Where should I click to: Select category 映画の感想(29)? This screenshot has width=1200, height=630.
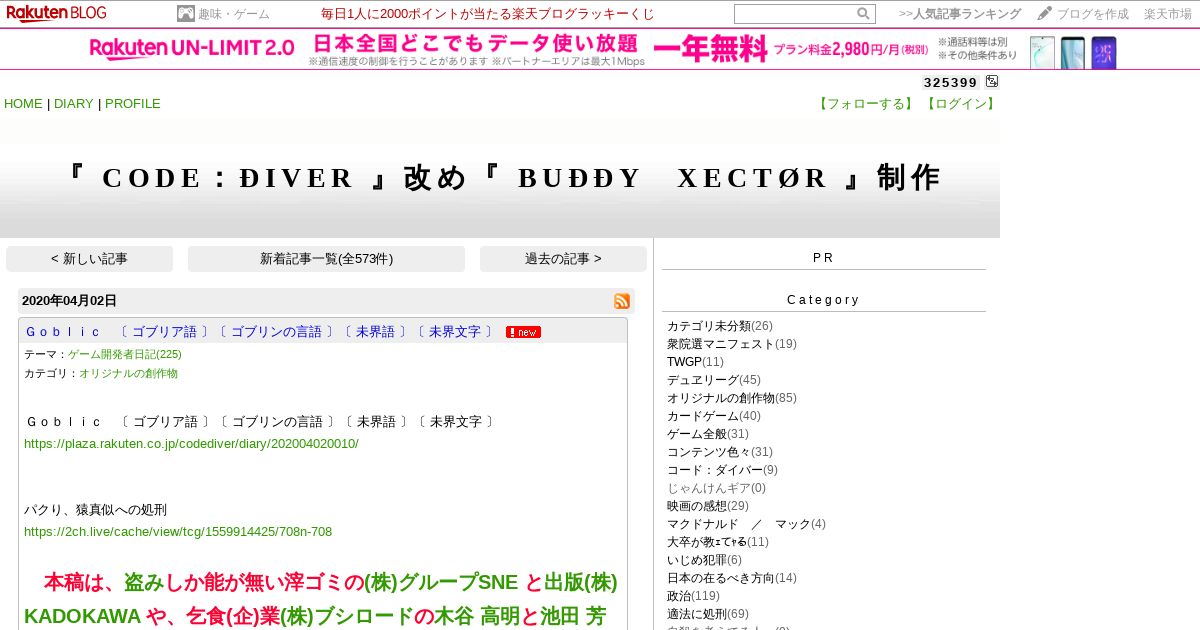point(708,506)
